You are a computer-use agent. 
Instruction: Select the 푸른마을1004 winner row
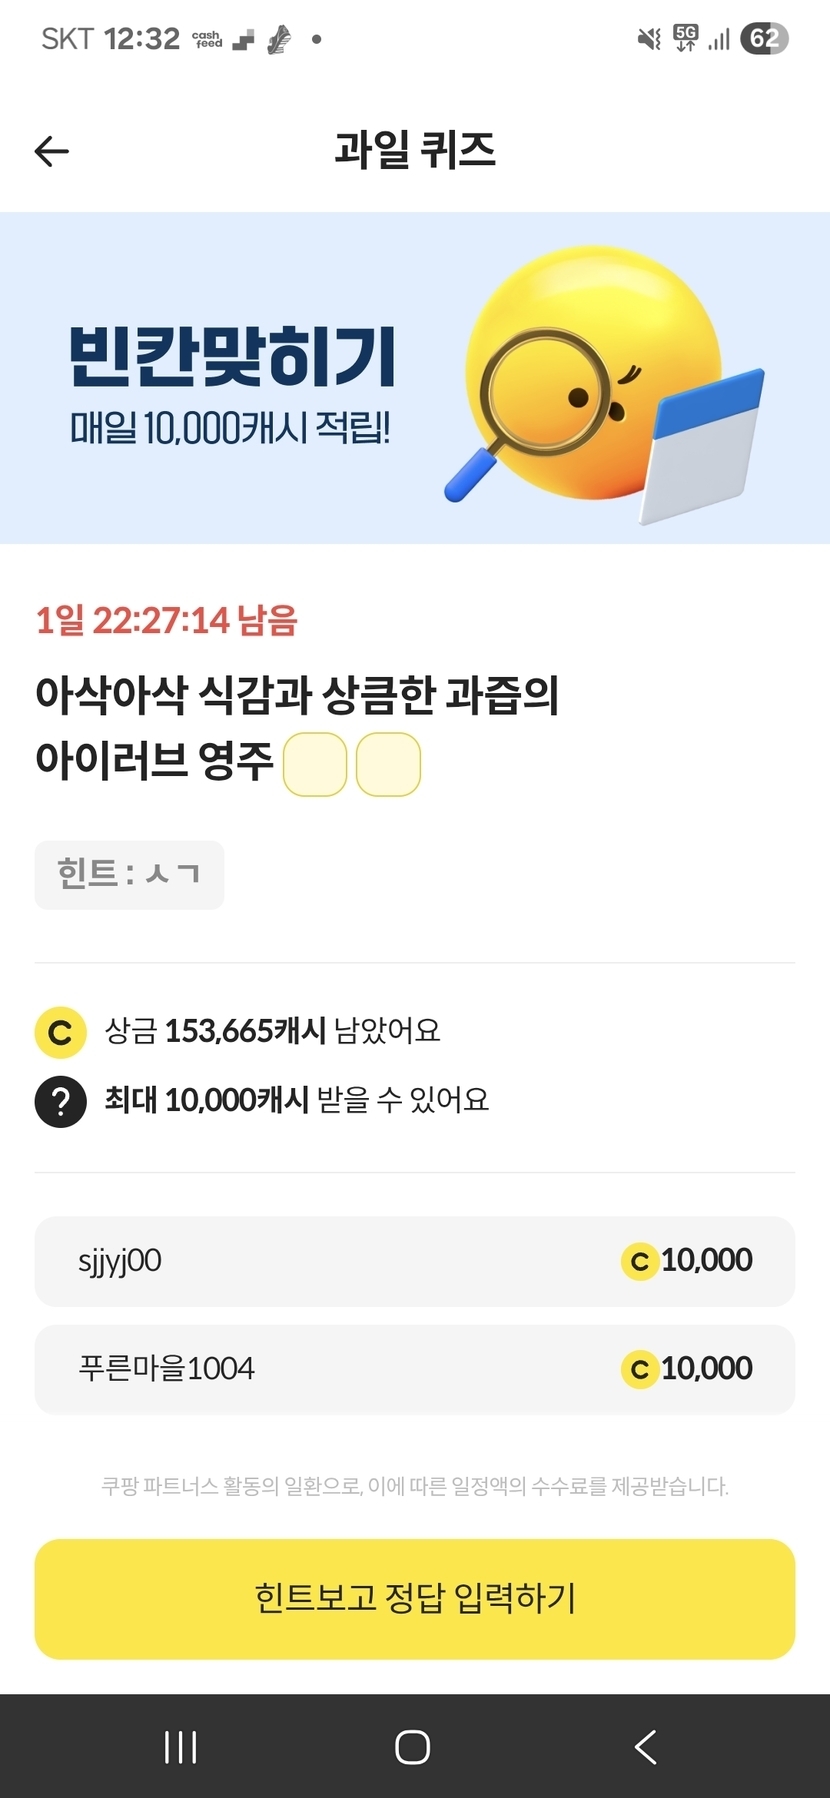coord(414,1369)
